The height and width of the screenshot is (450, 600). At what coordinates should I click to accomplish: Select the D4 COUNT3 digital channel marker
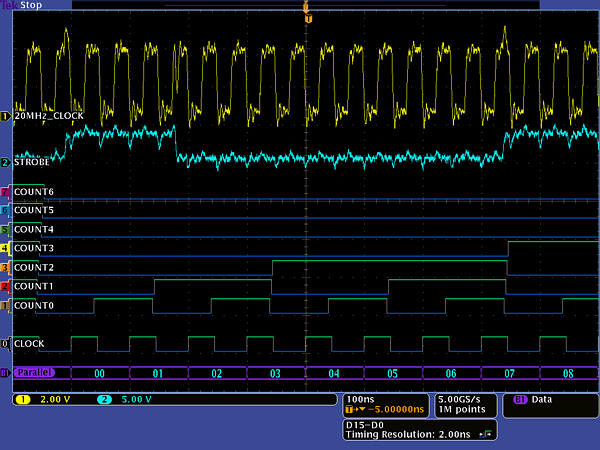tap(5, 248)
